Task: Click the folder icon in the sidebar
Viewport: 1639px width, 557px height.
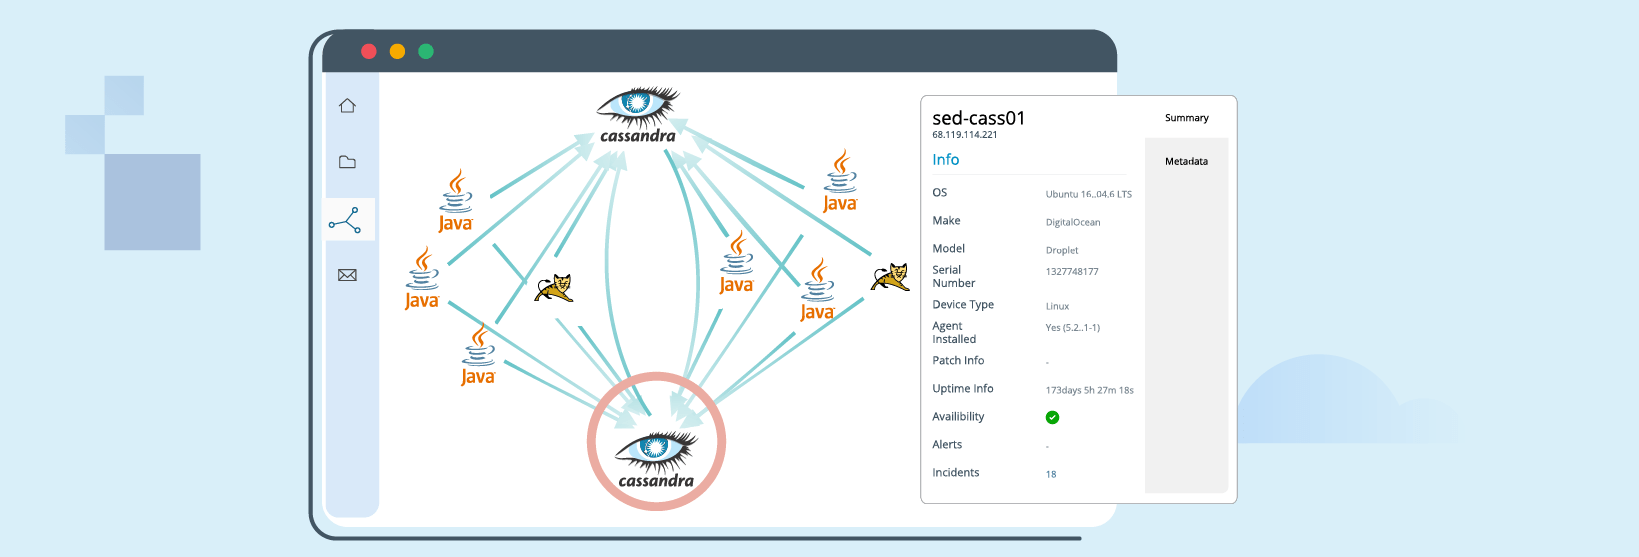Action: point(347,162)
